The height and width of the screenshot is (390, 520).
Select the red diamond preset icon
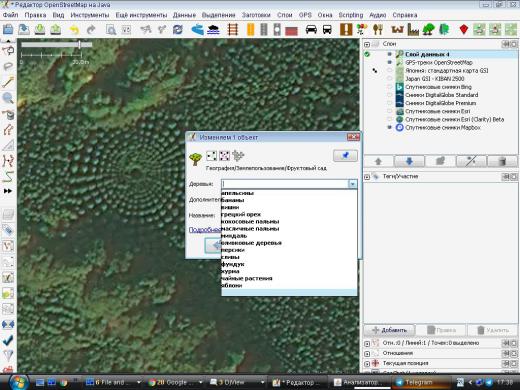click(464, 29)
